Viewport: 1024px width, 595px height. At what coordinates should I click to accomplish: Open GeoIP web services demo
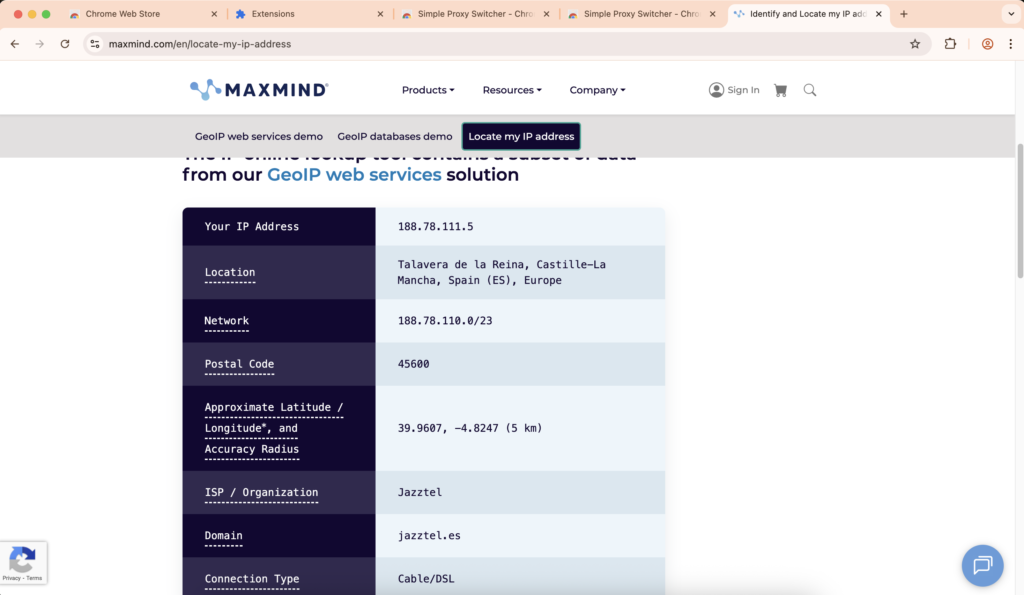pos(259,136)
